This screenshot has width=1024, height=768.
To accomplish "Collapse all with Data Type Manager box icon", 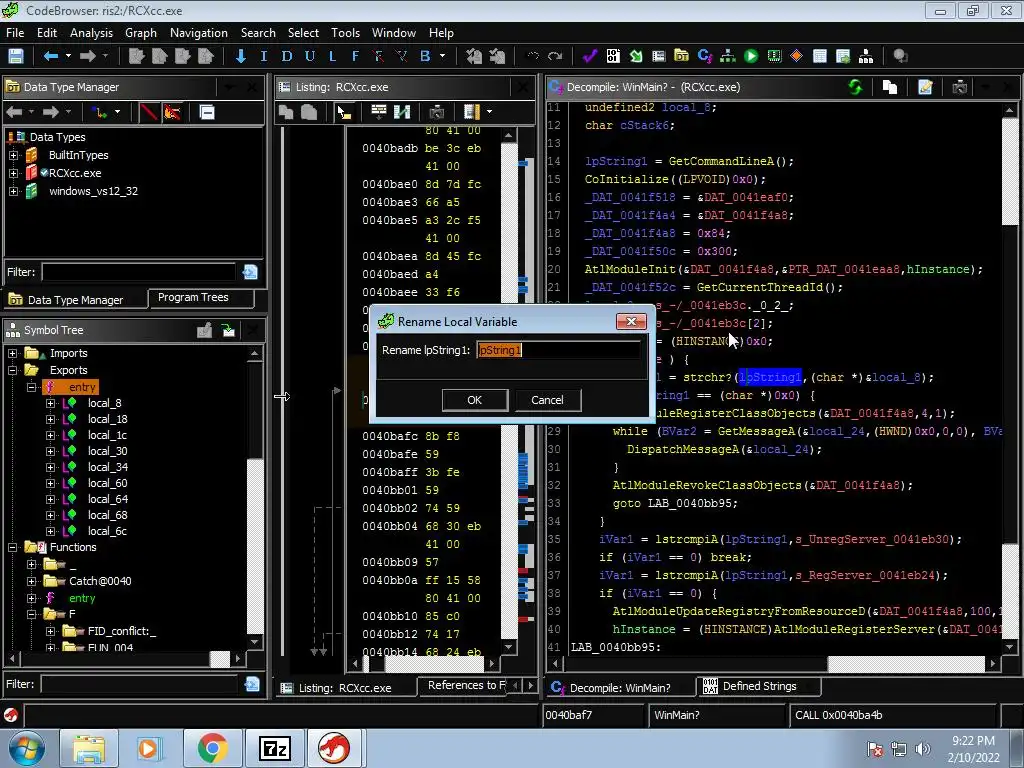I will pyautogui.click(x=207, y=112).
